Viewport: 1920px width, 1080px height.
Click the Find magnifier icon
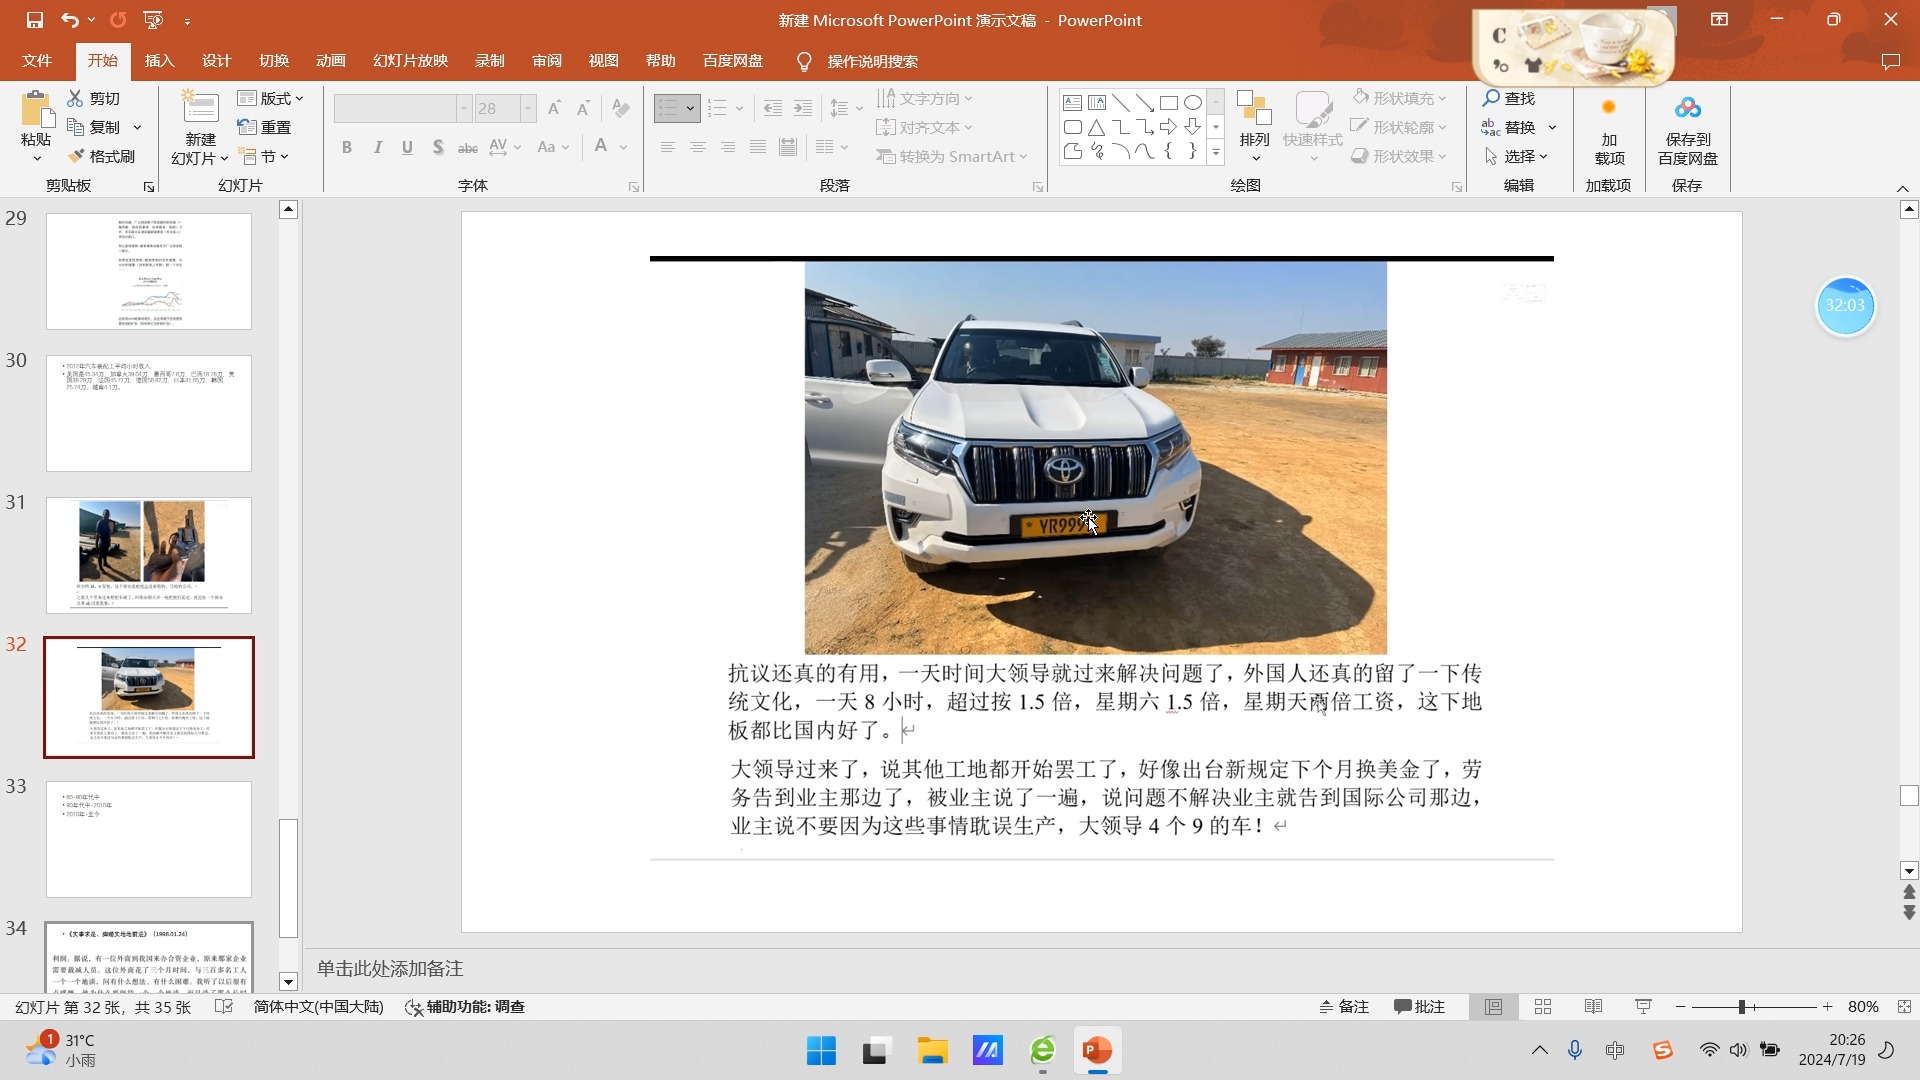[x=1491, y=98]
